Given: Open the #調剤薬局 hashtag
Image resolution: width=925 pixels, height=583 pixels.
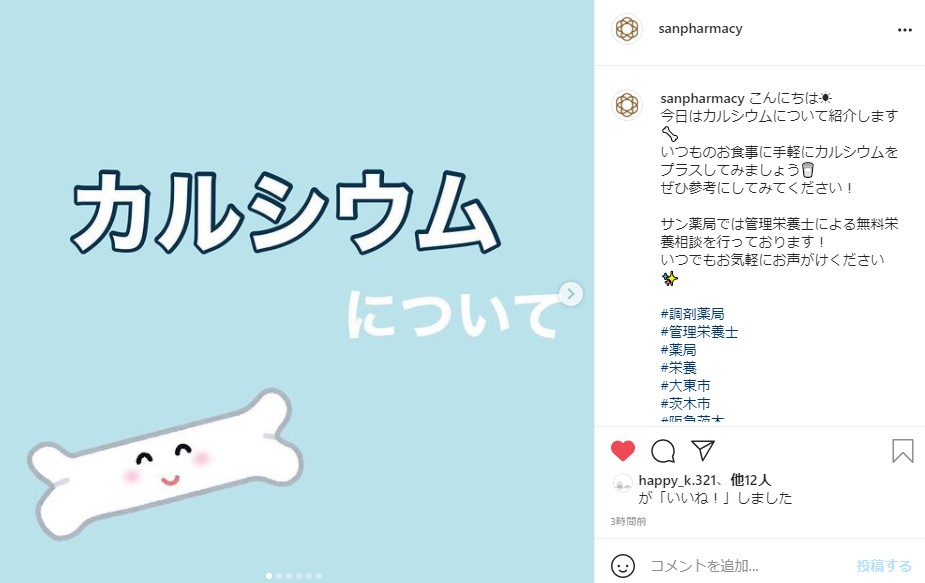Looking at the screenshot, I should pos(692,314).
